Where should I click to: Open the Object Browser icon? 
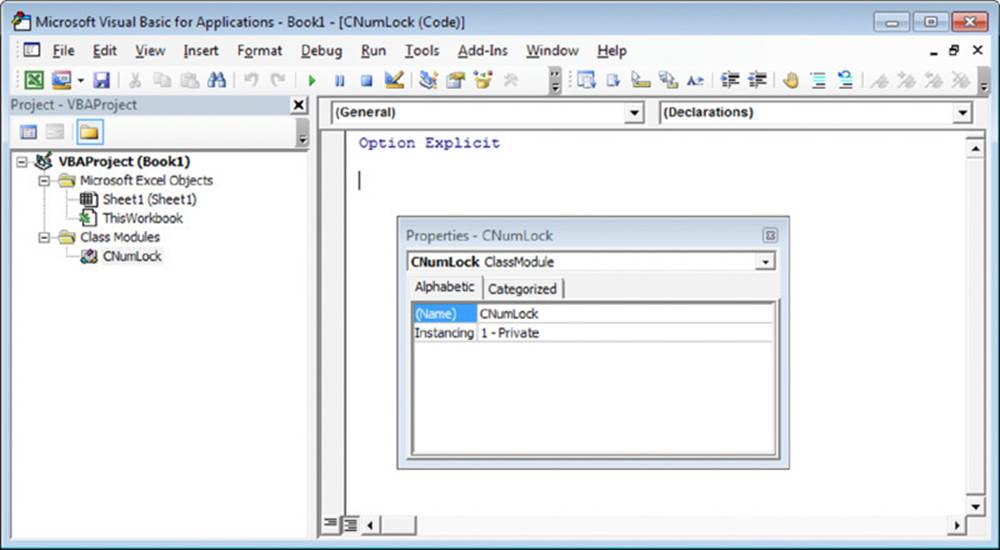tap(483, 80)
